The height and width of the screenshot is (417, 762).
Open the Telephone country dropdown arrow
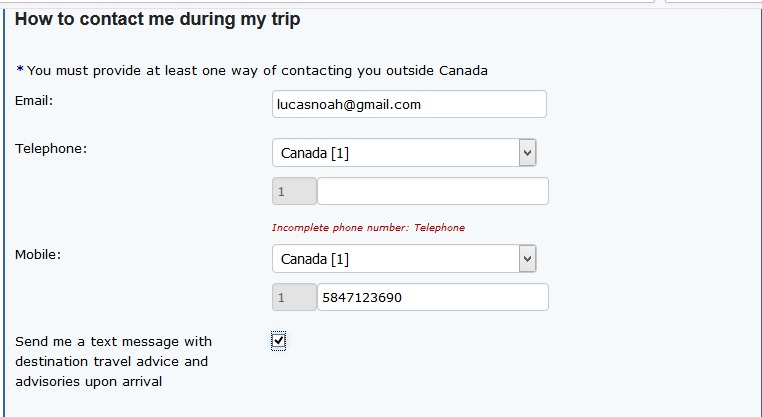(x=528, y=153)
